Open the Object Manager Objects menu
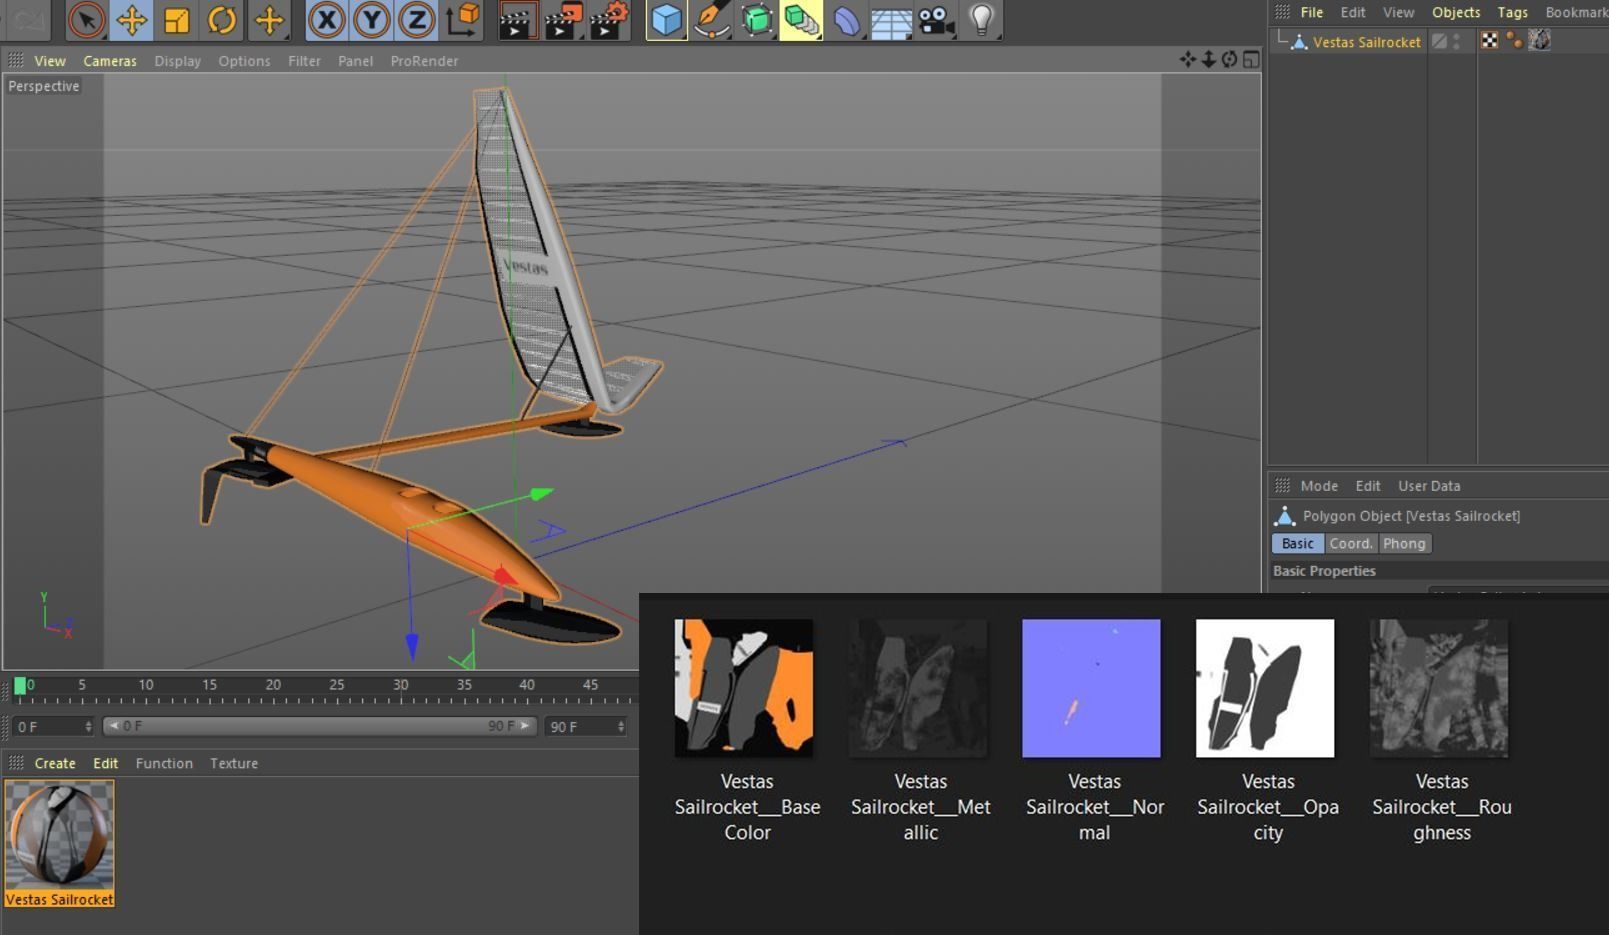Image resolution: width=1609 pixels, height=935 pixels. click(x=1456, y=12)
